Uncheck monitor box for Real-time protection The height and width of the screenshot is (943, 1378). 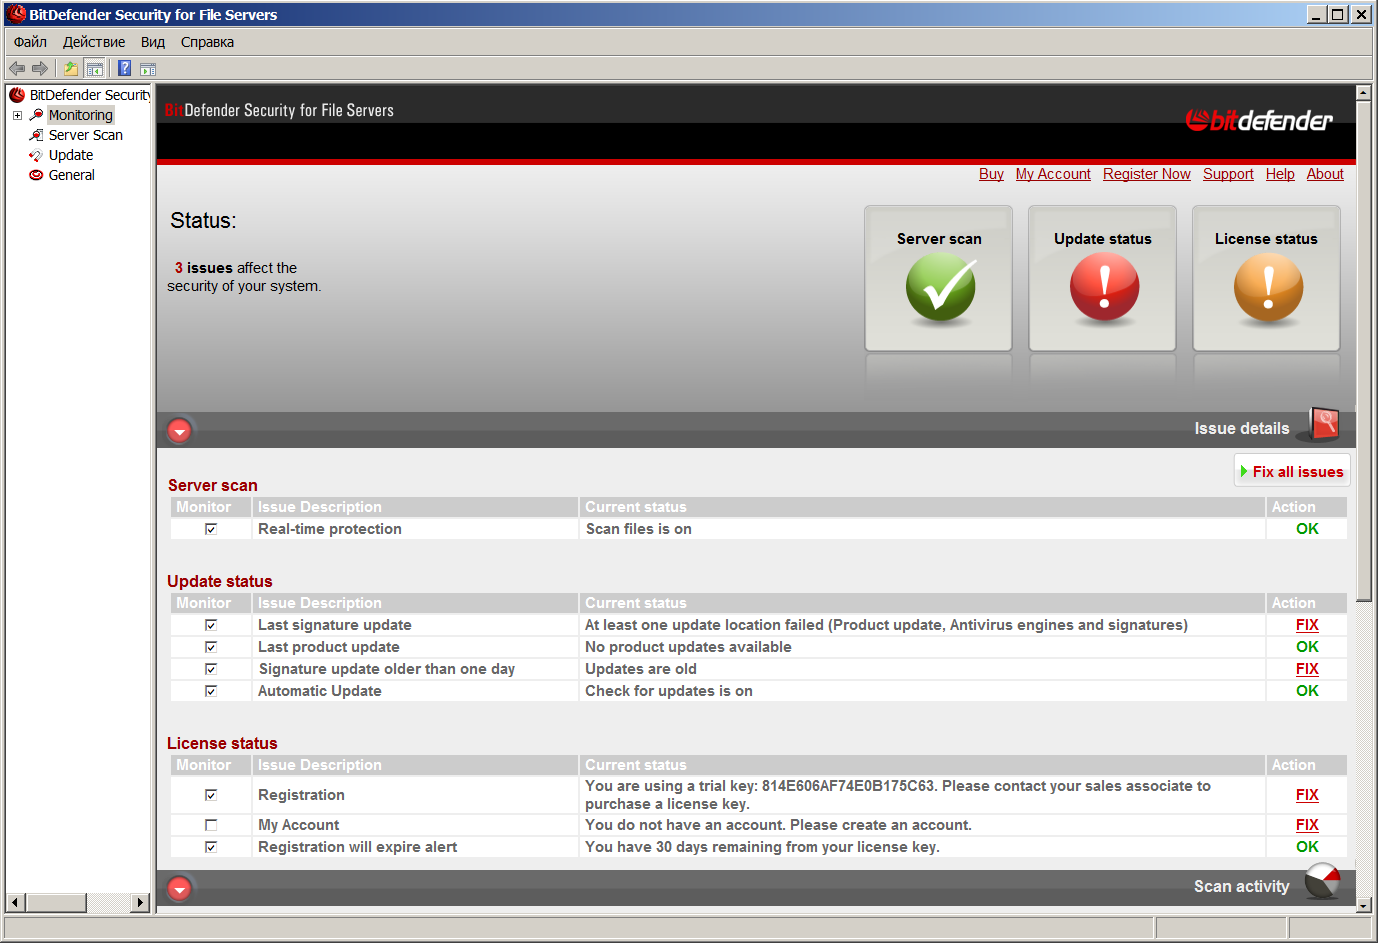[211, 529]
